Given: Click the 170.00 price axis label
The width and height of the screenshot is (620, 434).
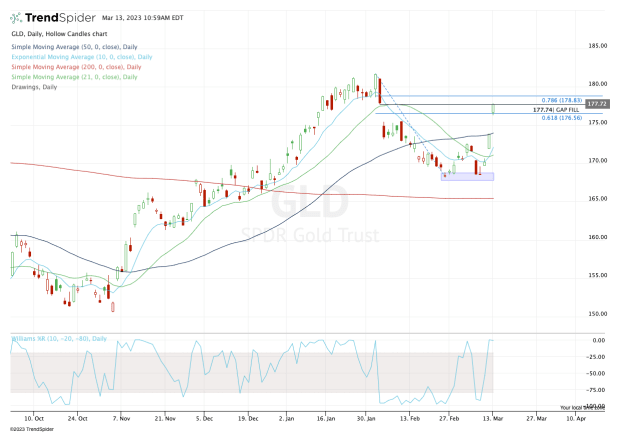Looking at the screenshot, I should (x=597, y=160).
